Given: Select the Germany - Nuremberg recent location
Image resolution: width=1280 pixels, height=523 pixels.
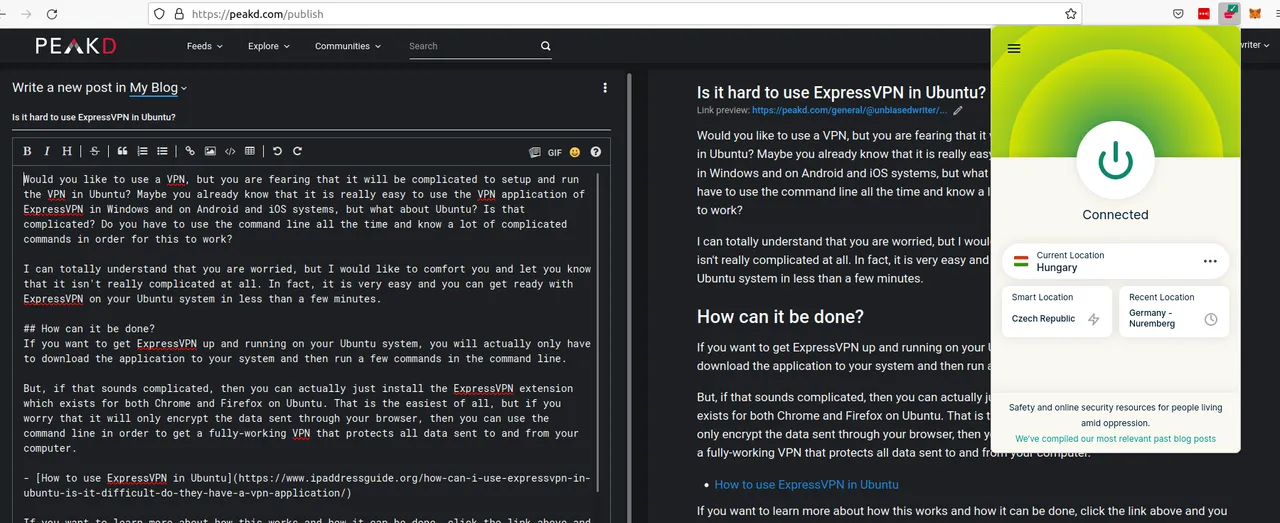Looking at the screenshot, I should coord(1174,311).
